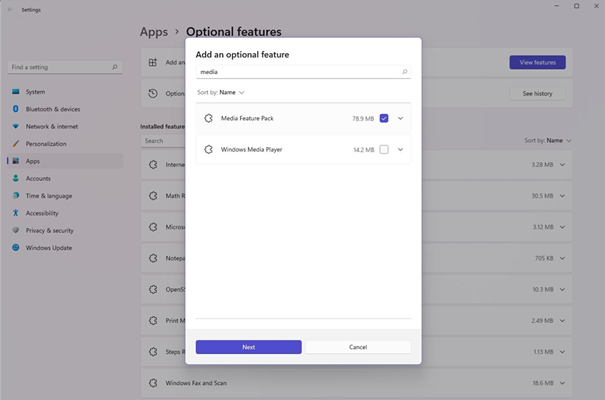
Task: Expand Windows Media Player details chevron
Action: click(400, 149)
